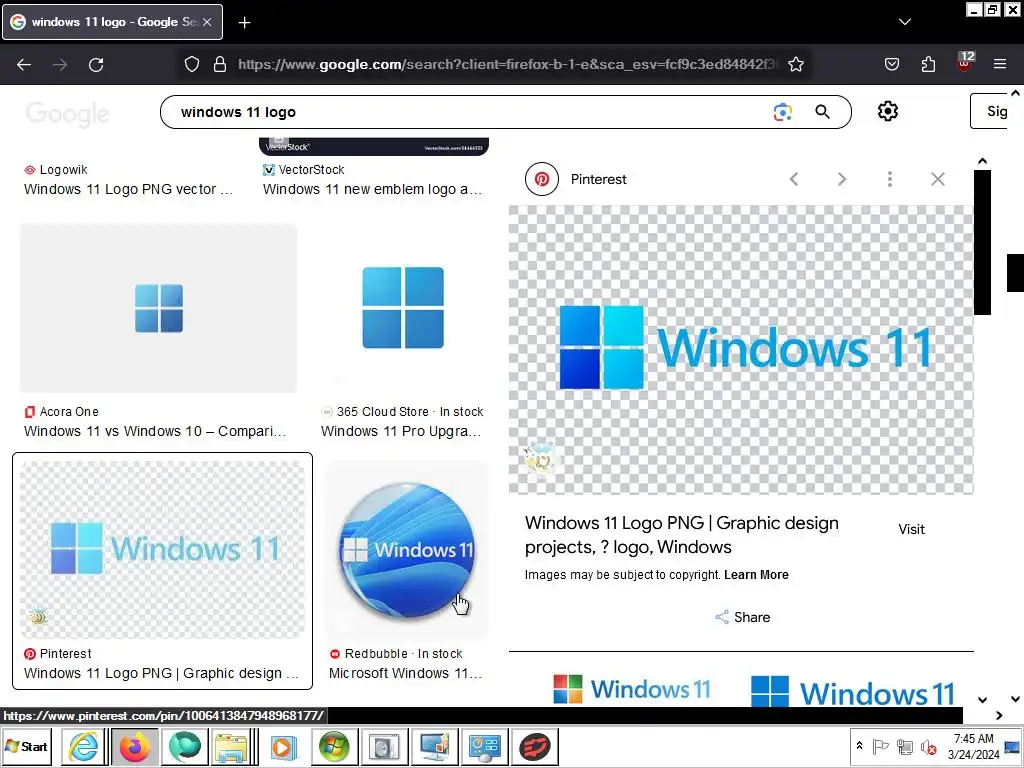Open the clock showing 7:45 AM
1024x768 pixels.
(973, 746)
